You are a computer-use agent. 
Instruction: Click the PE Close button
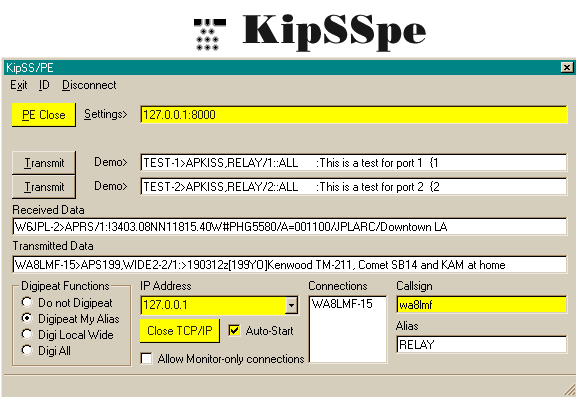coord(44,115)
